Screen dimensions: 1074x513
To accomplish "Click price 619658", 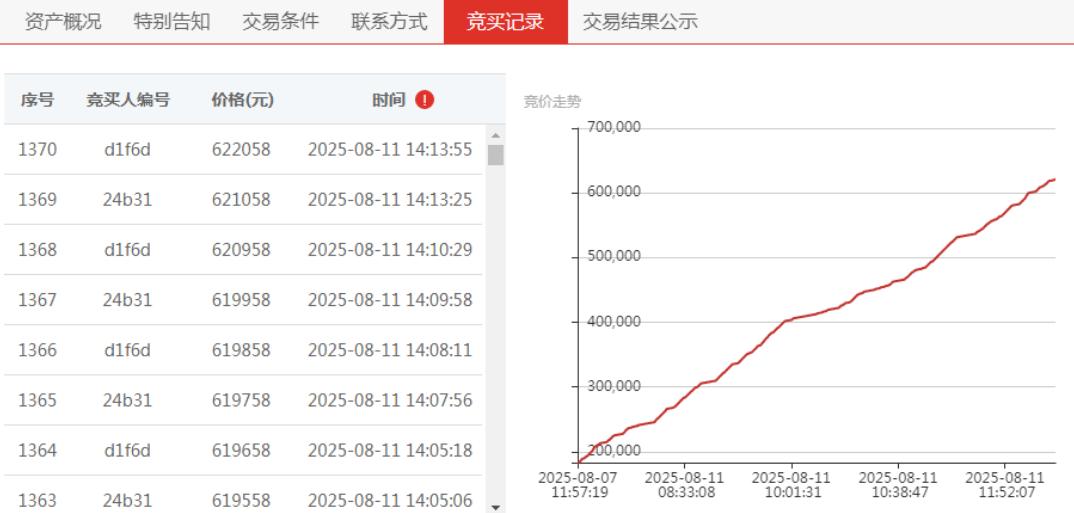I will pyautogui.click(x=241, y=450).
